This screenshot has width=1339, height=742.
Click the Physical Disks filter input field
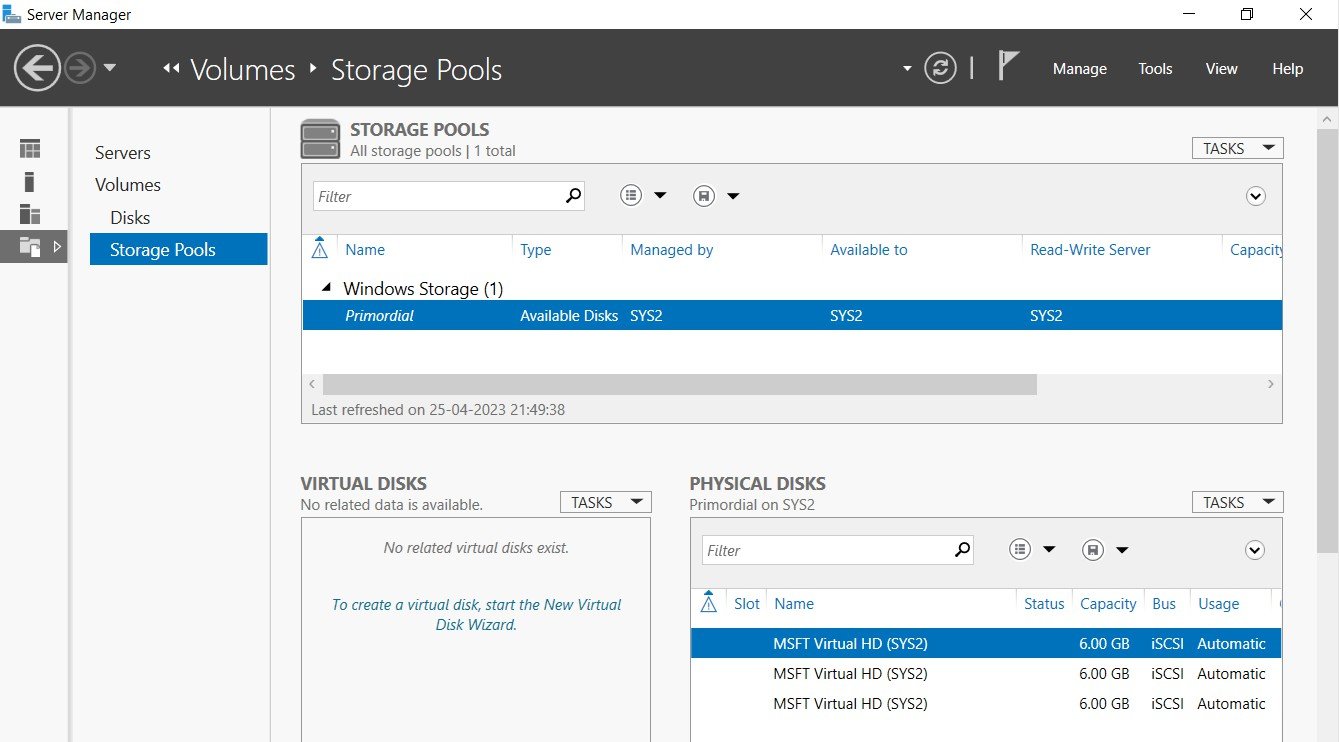[828, 550]
